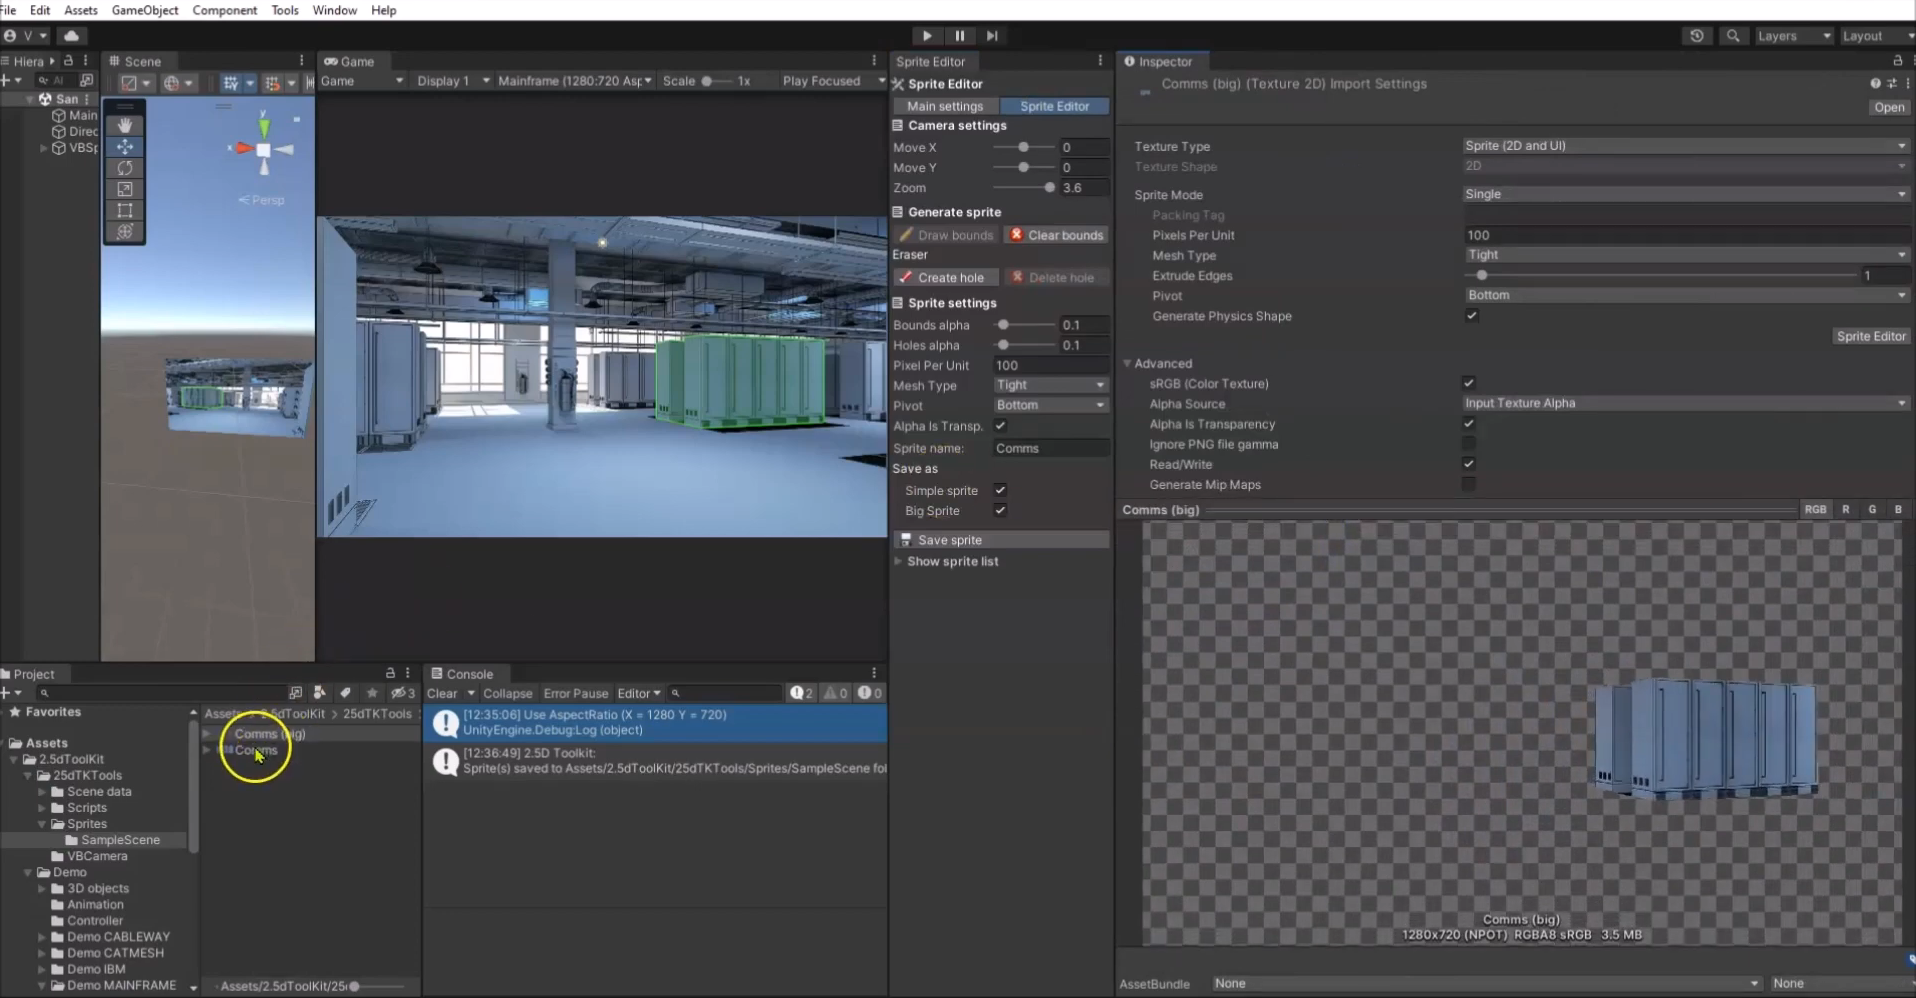The width and height of the screenshot is (1916, 998).
Task: Disable the Big Sprite checkbox
Action: click(x=1000, y=511)
